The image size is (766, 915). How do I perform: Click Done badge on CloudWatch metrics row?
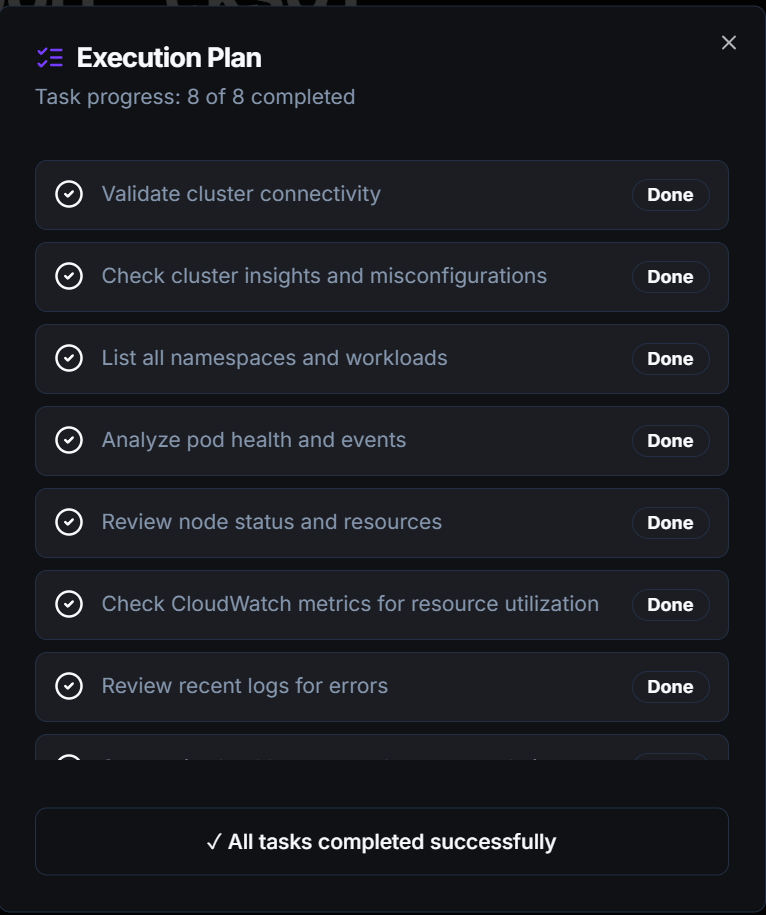click(670, 604)
